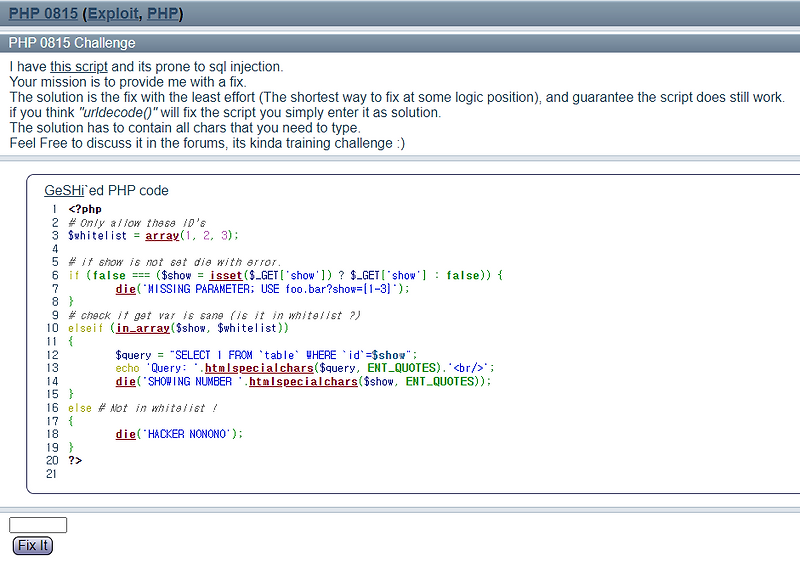Image resolution: width=800 pixels, height=562 pixels.
Task: Click the '$query' variable on line 12
Action: coord(133,355)
